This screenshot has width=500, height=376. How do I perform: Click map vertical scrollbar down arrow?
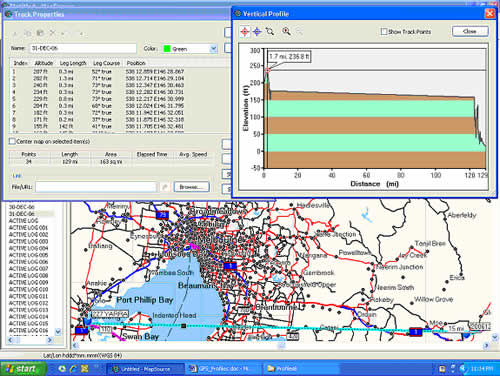(494, 338)
